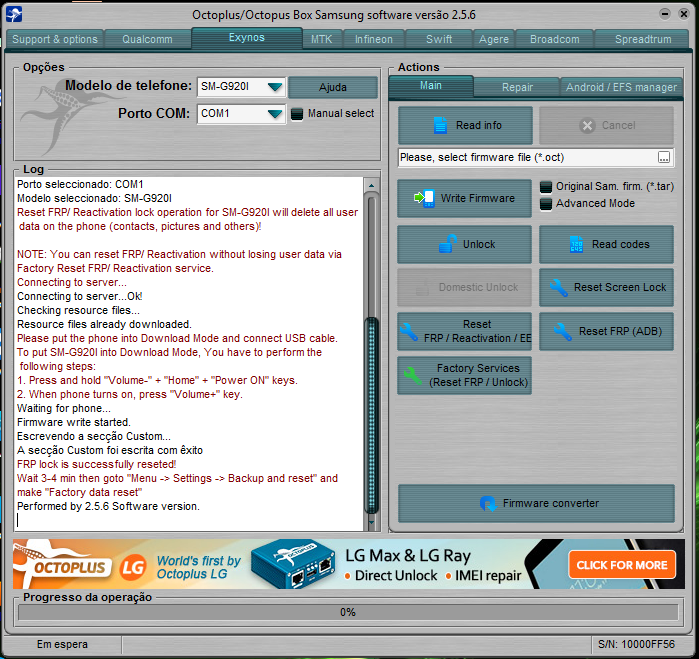Screen dimensions: 699x659
Task: Click the Reset Screen Lock button
Action: pos(606,288)
